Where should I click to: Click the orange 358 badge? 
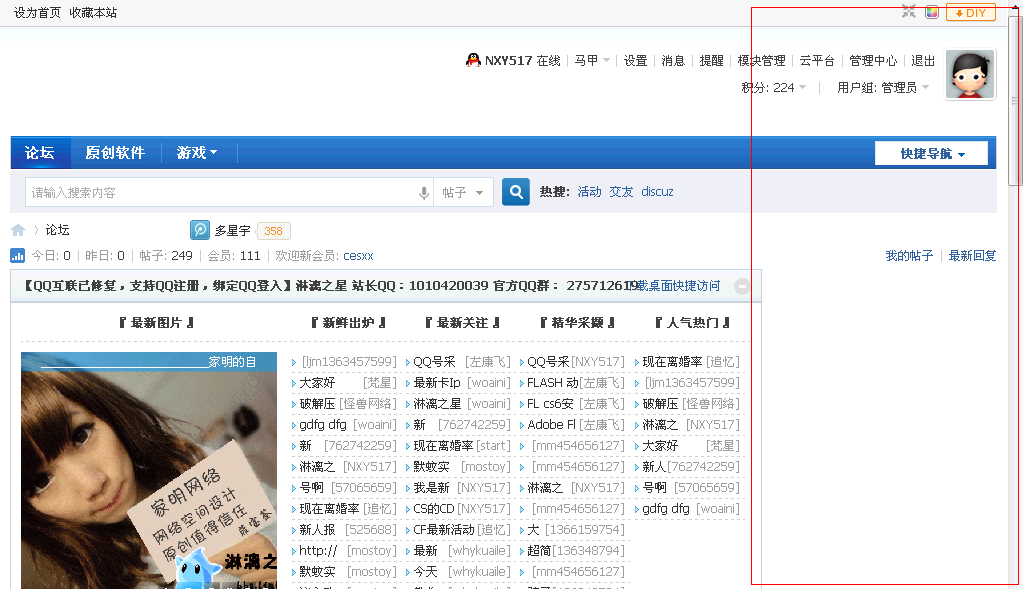(273, 231)
